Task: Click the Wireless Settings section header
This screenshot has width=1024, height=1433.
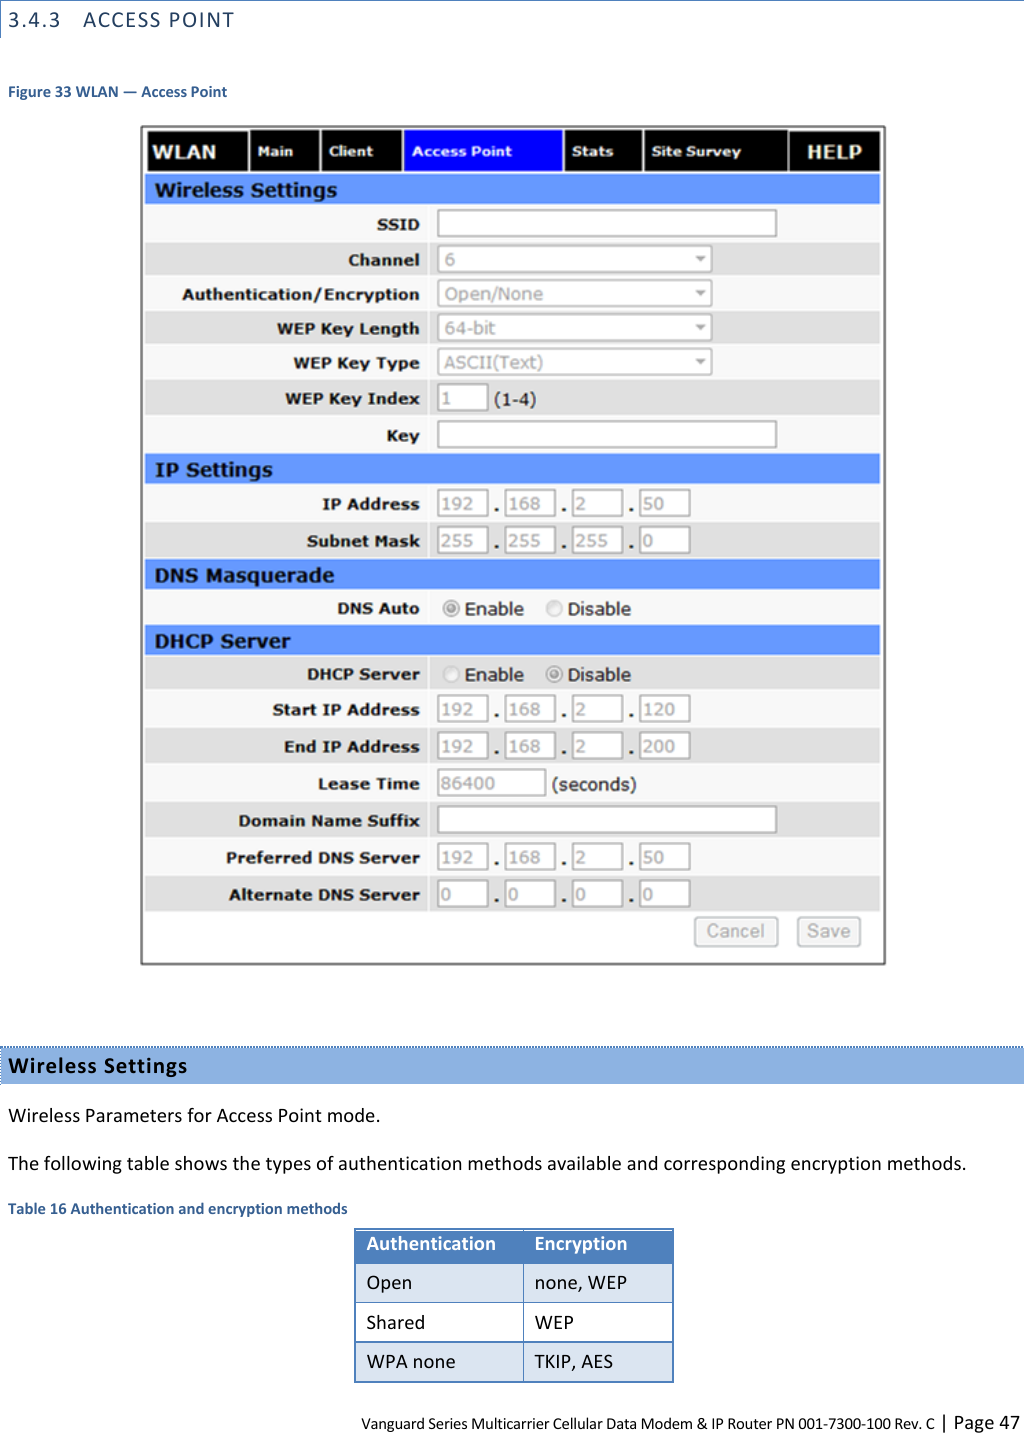Action: 512,189
